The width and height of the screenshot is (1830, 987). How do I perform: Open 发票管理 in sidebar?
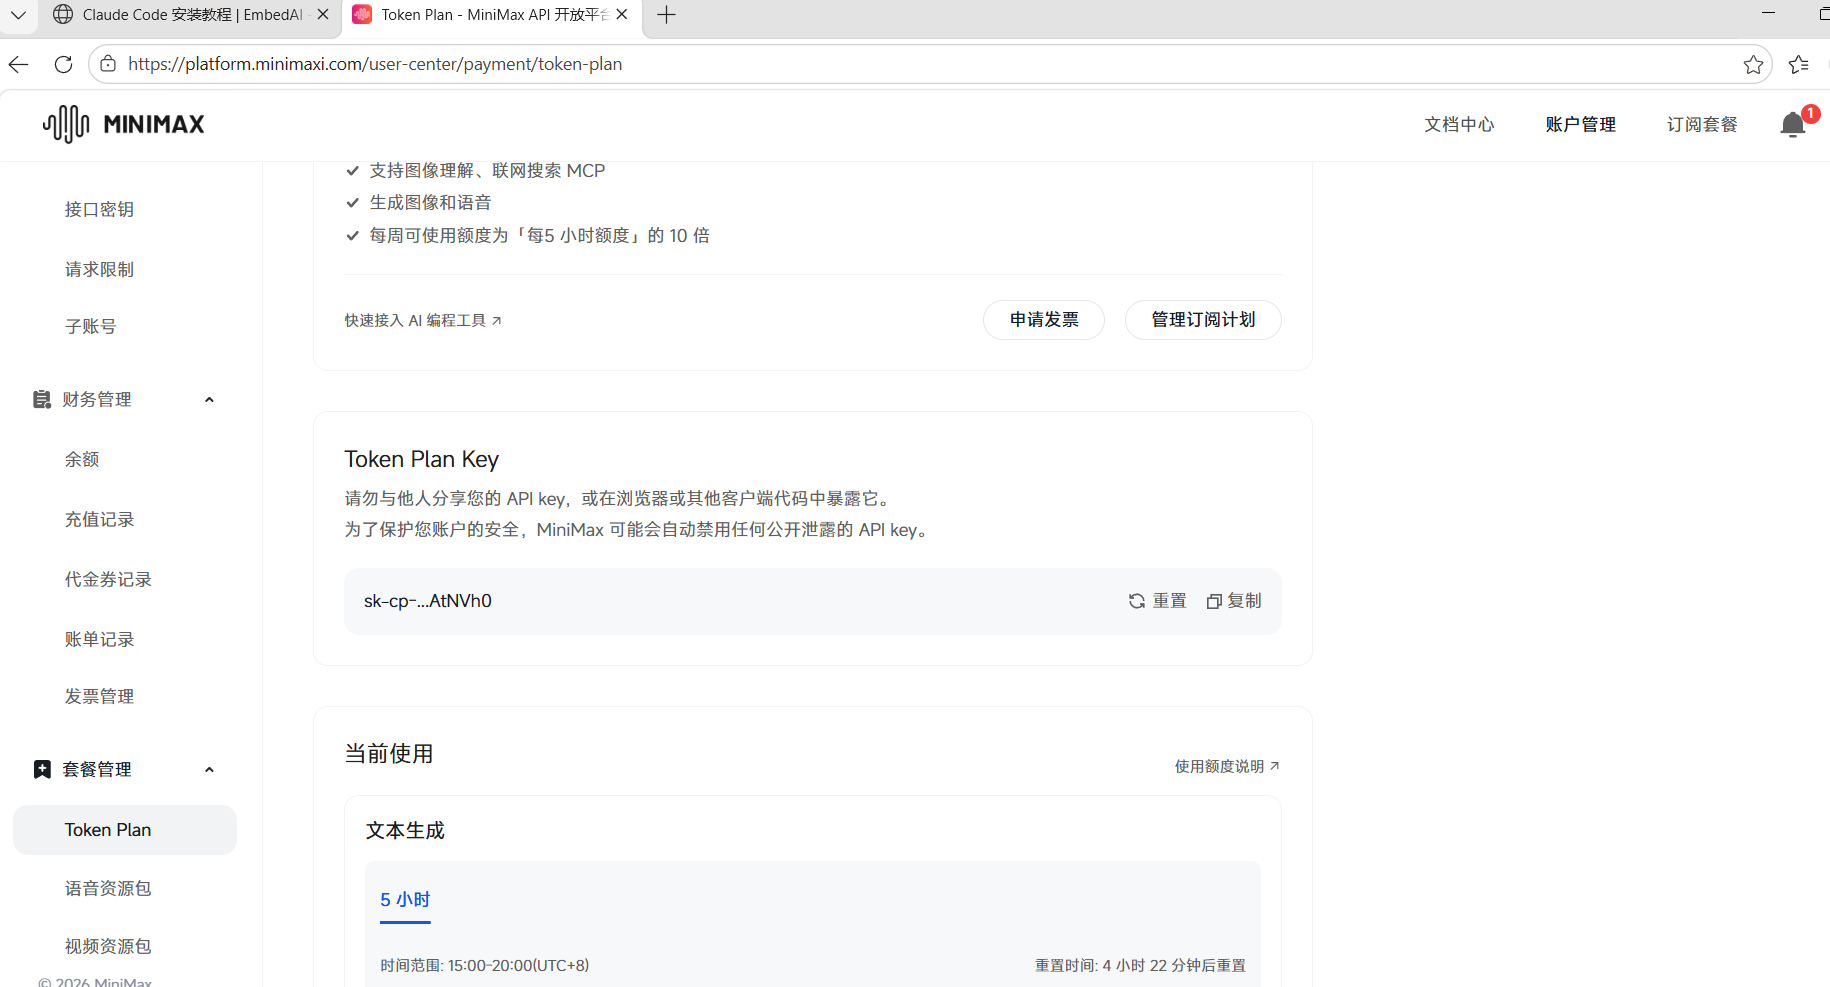click(x=99, y=696)
